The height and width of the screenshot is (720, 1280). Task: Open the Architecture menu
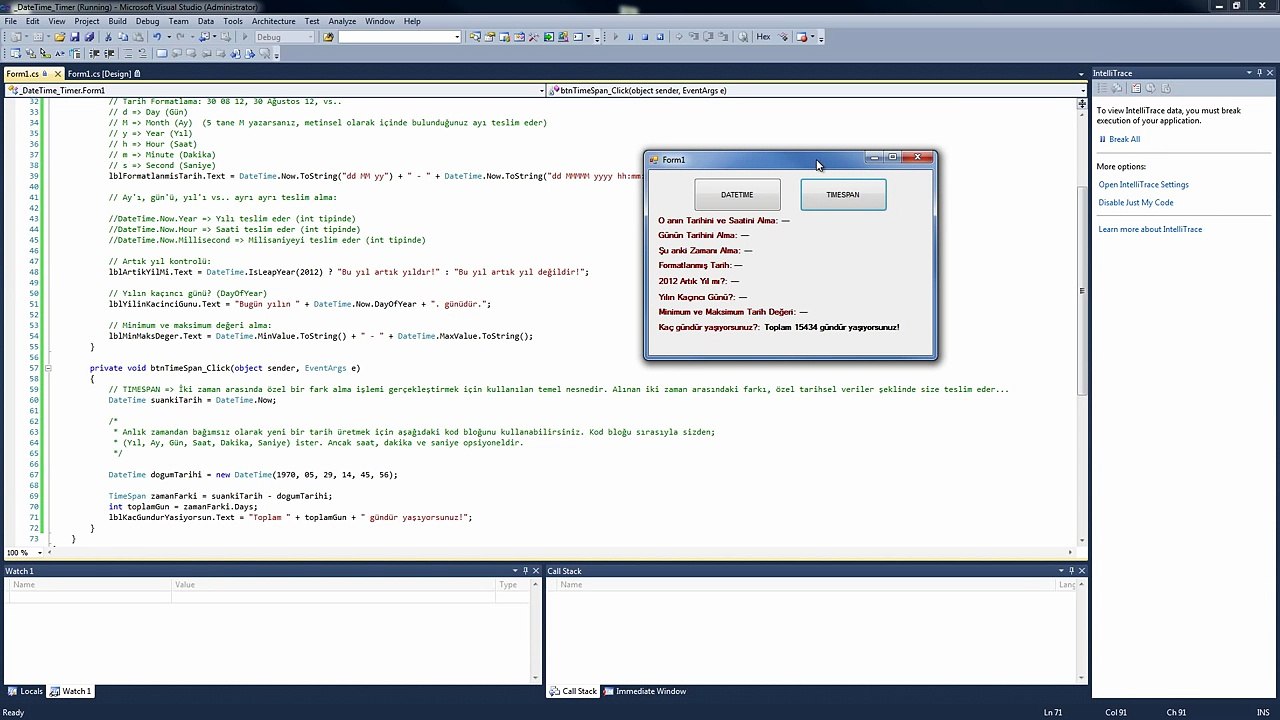point(273,21)
